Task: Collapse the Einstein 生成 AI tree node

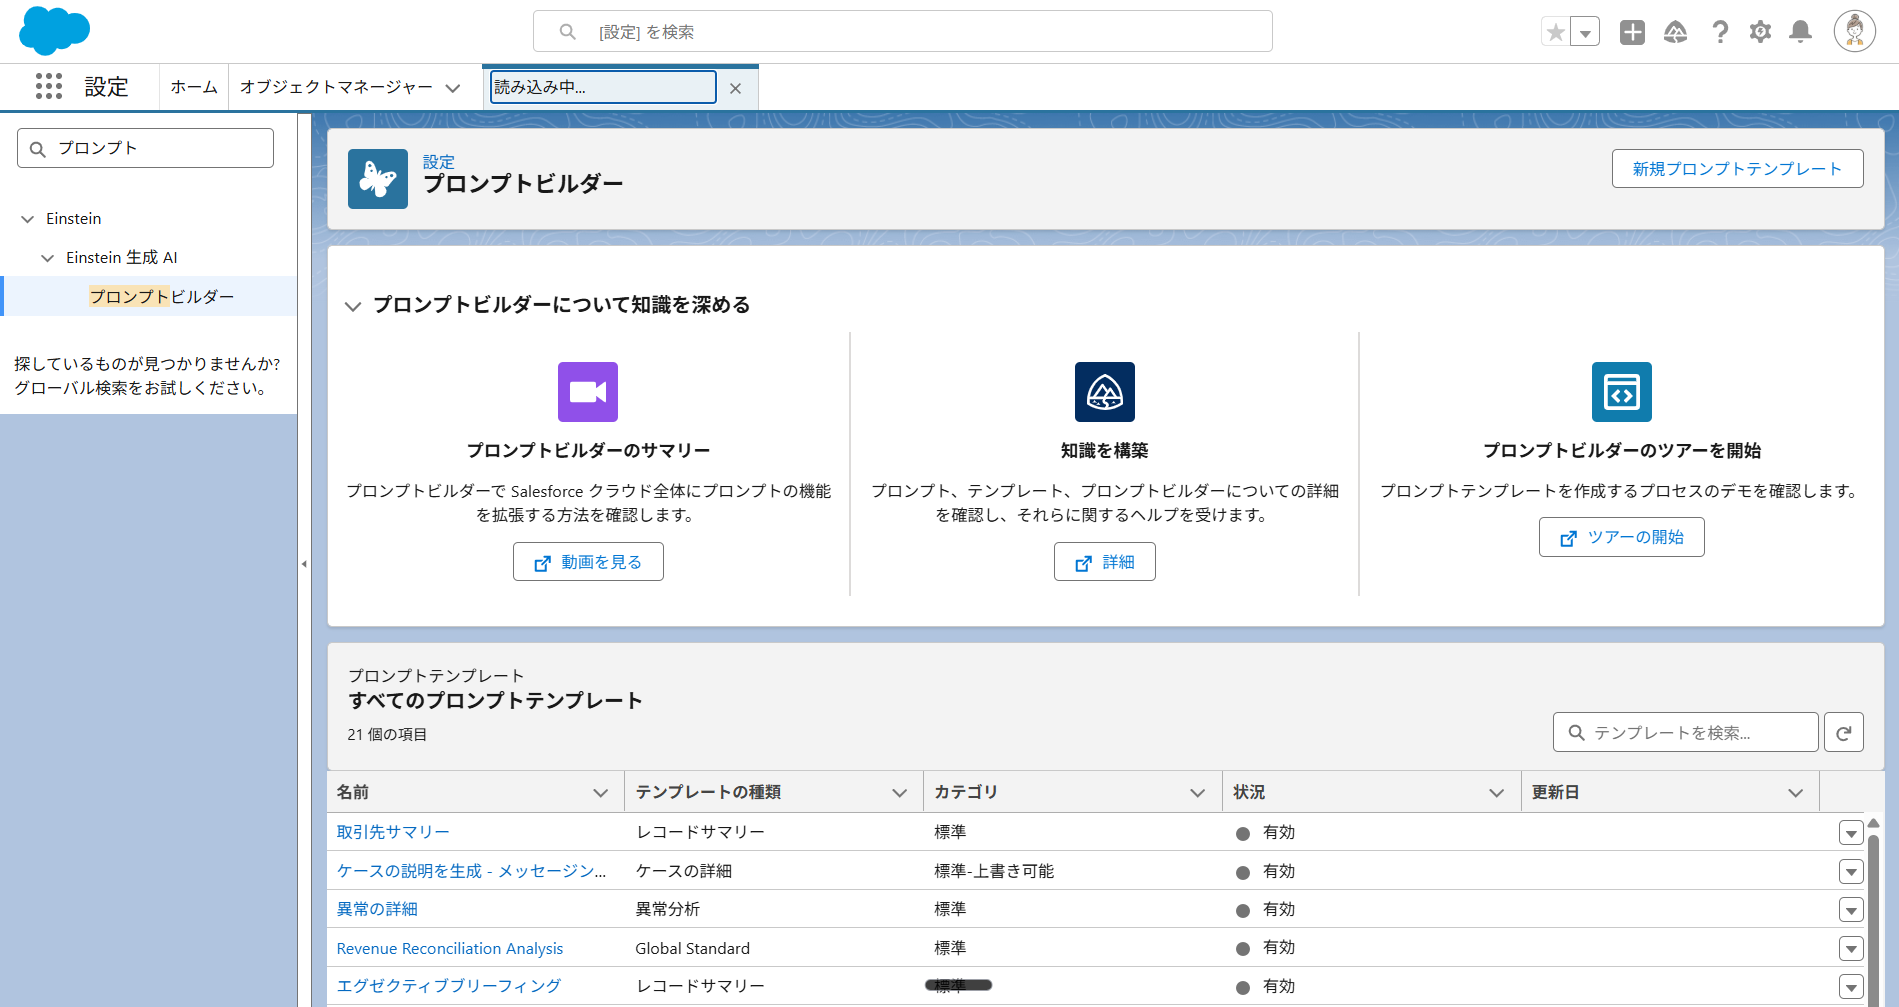Action: (47, 257)
